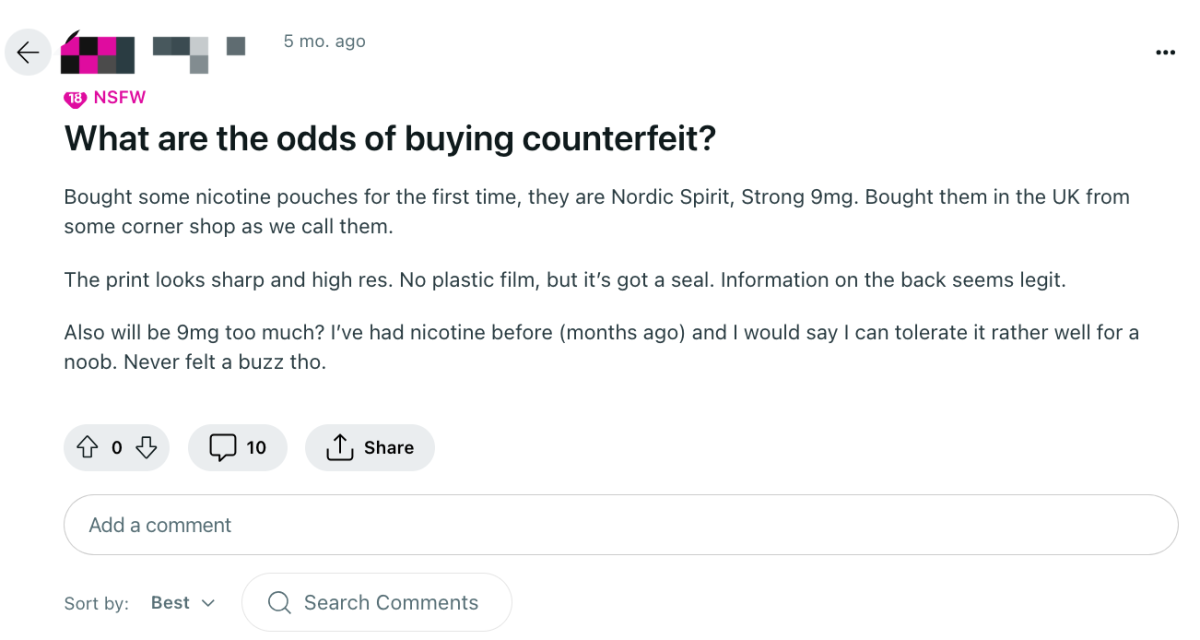Downvote the counterfeit nicotine pouches post
Screen dimensions: 1200x640
146,447
